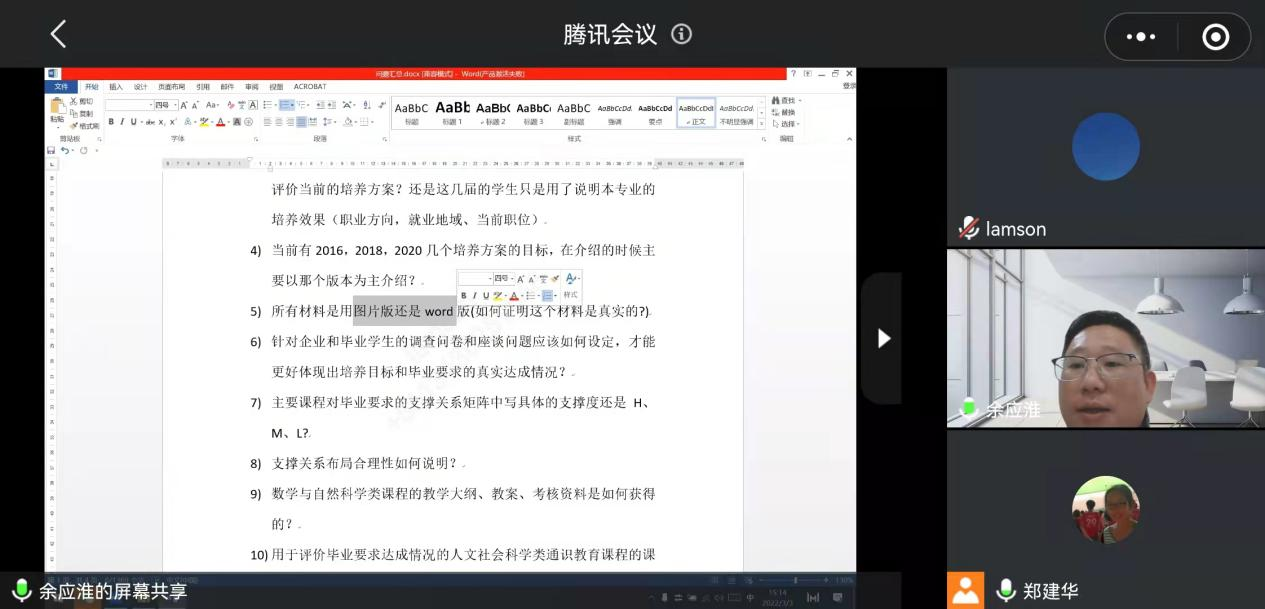Expand the participant panel arrow on shared screen
The width and height of the screenshot is (1265, 609).
pos(883,338)
